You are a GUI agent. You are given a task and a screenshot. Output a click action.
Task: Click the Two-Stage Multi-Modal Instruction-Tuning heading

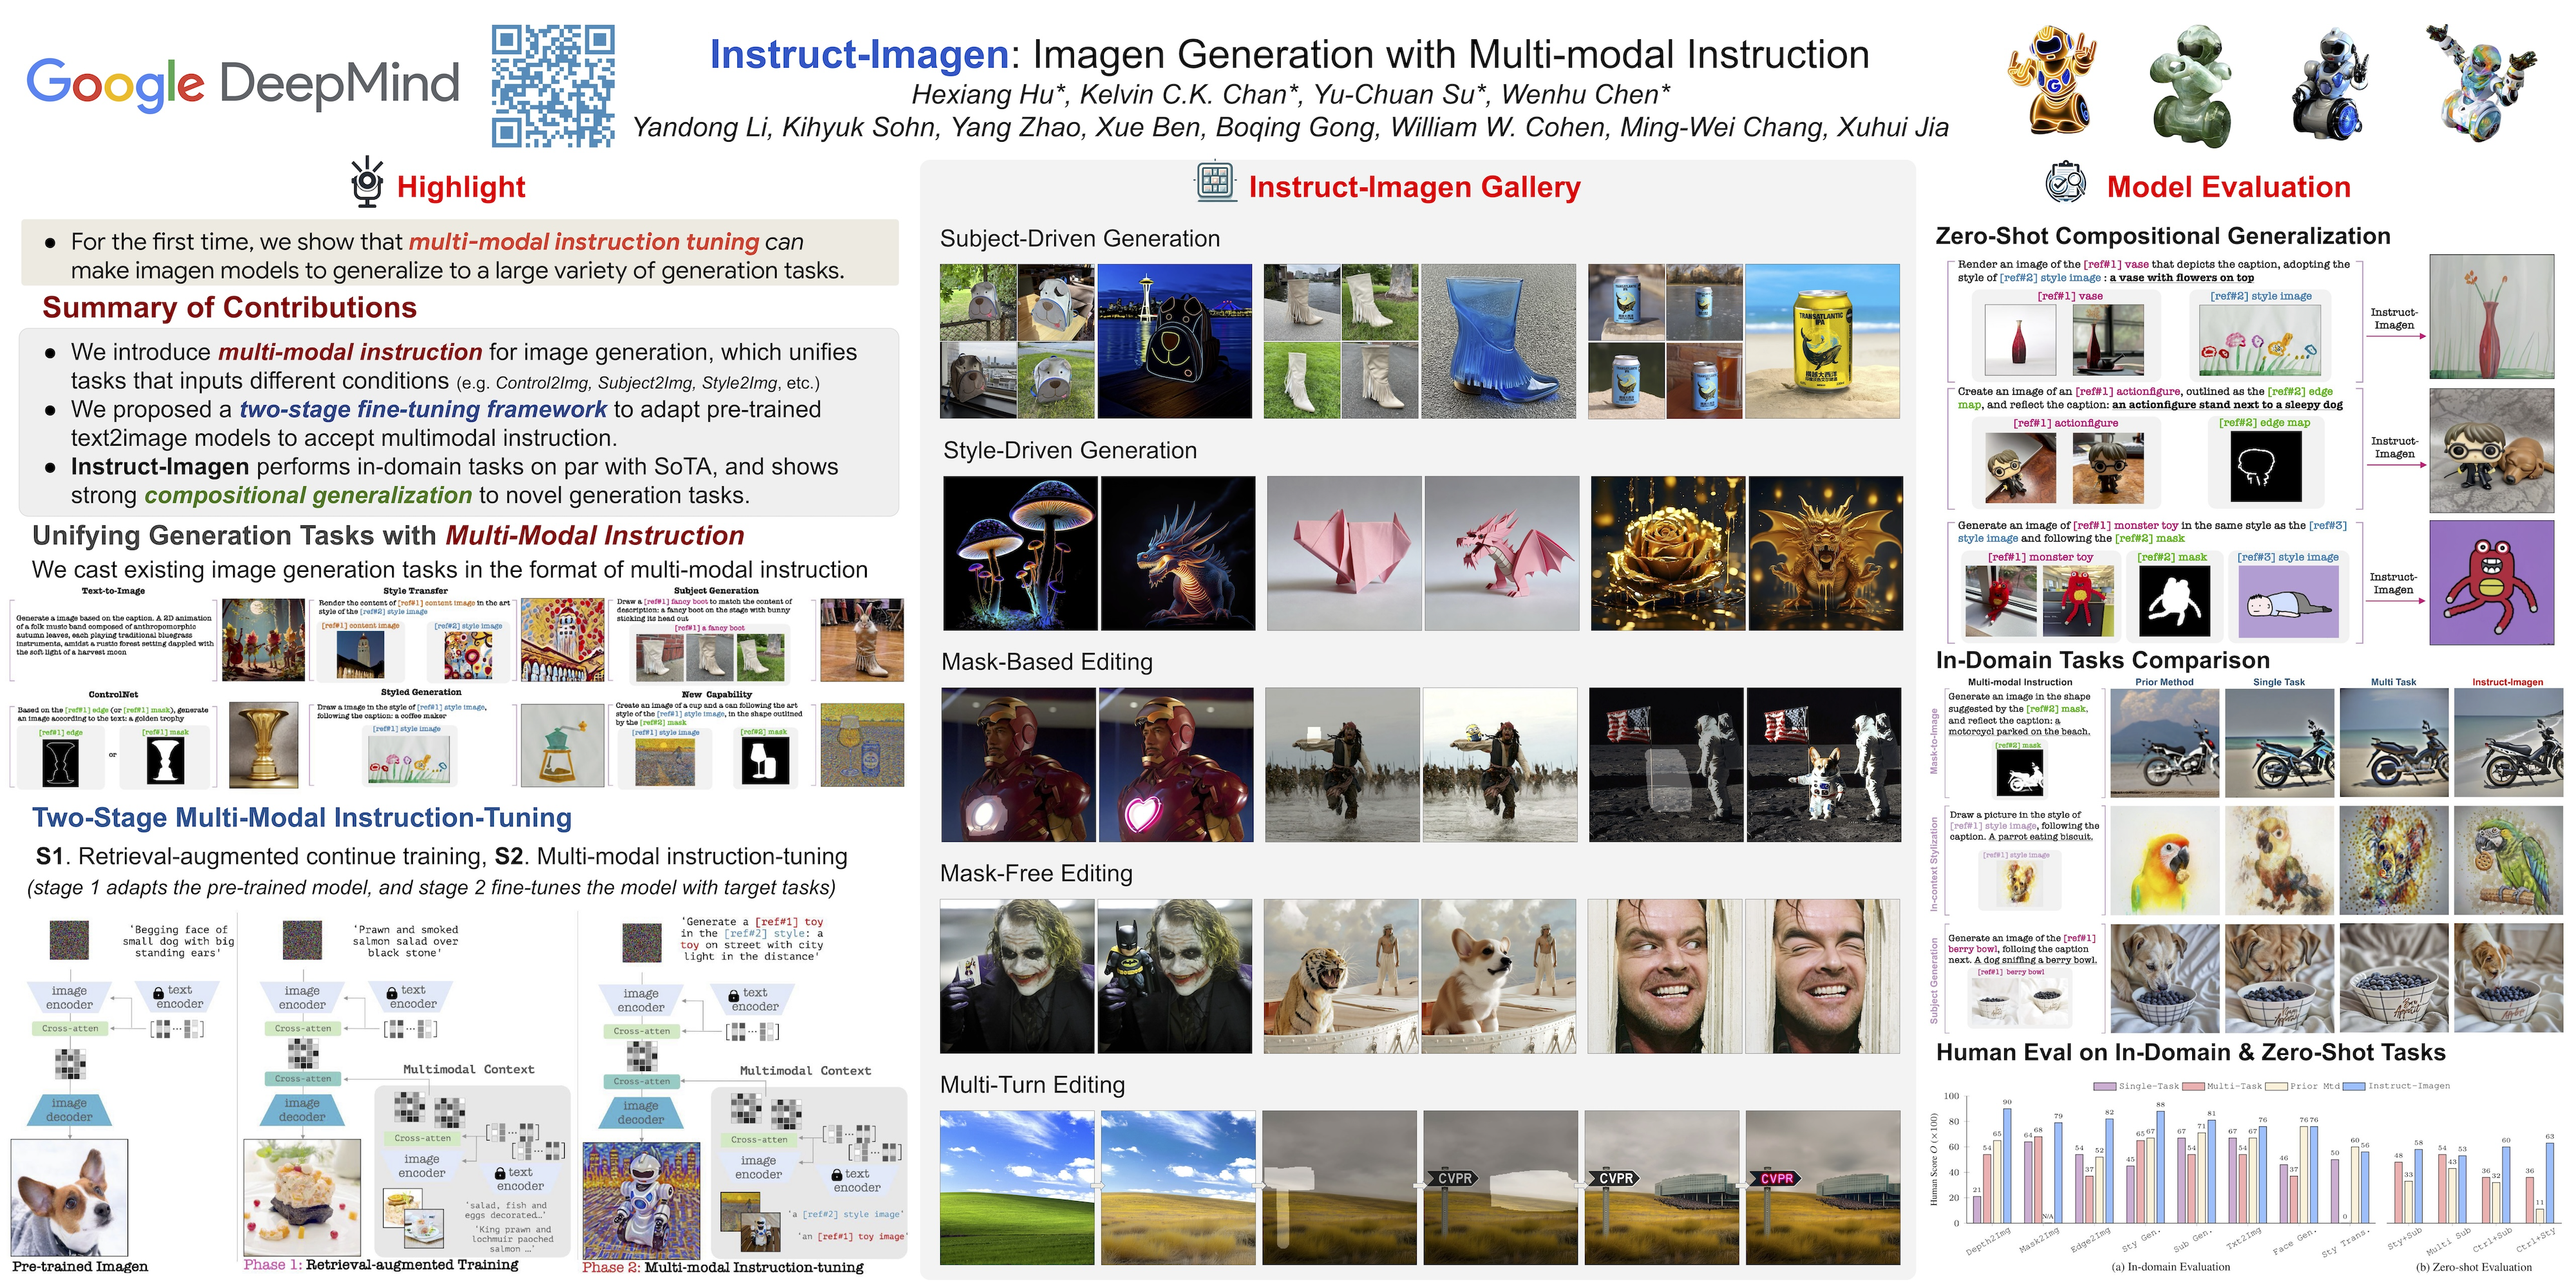(x=302, y=817)
